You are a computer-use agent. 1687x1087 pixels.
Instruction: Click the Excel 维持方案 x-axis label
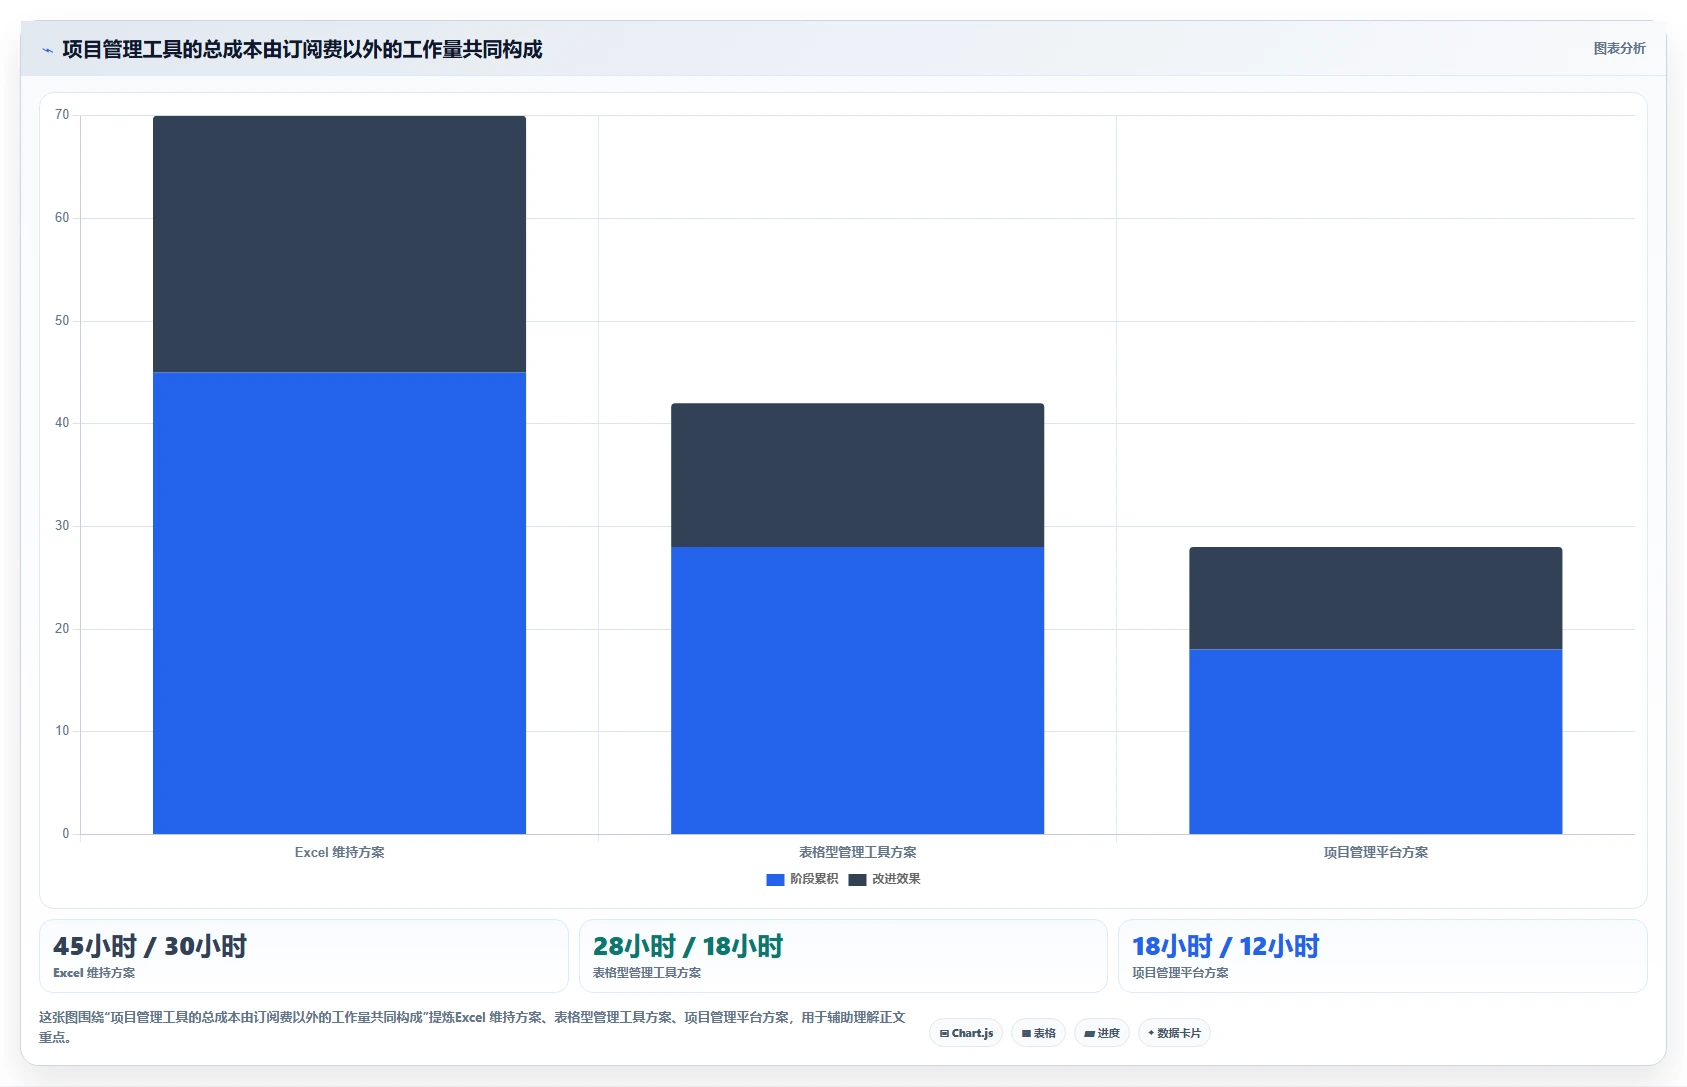[339, 852]
